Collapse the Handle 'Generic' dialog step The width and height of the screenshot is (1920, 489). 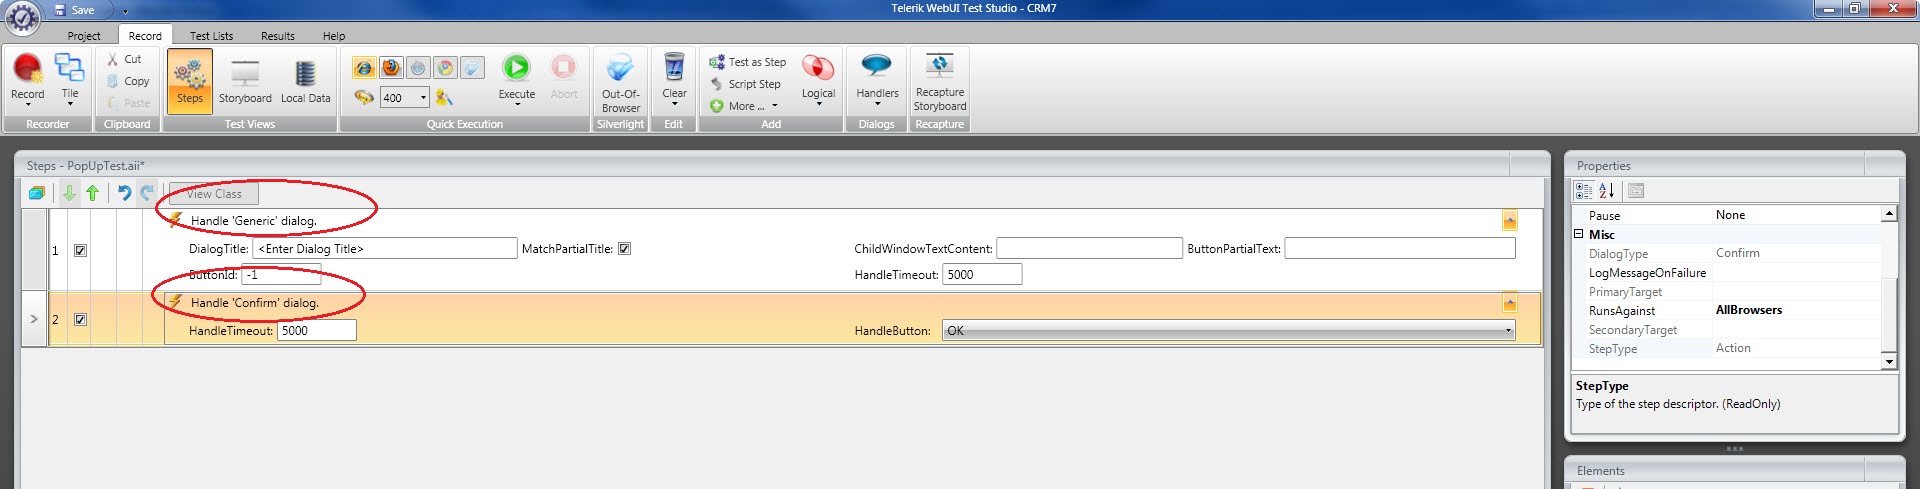pyautogui.click(x=1509, y=220)
